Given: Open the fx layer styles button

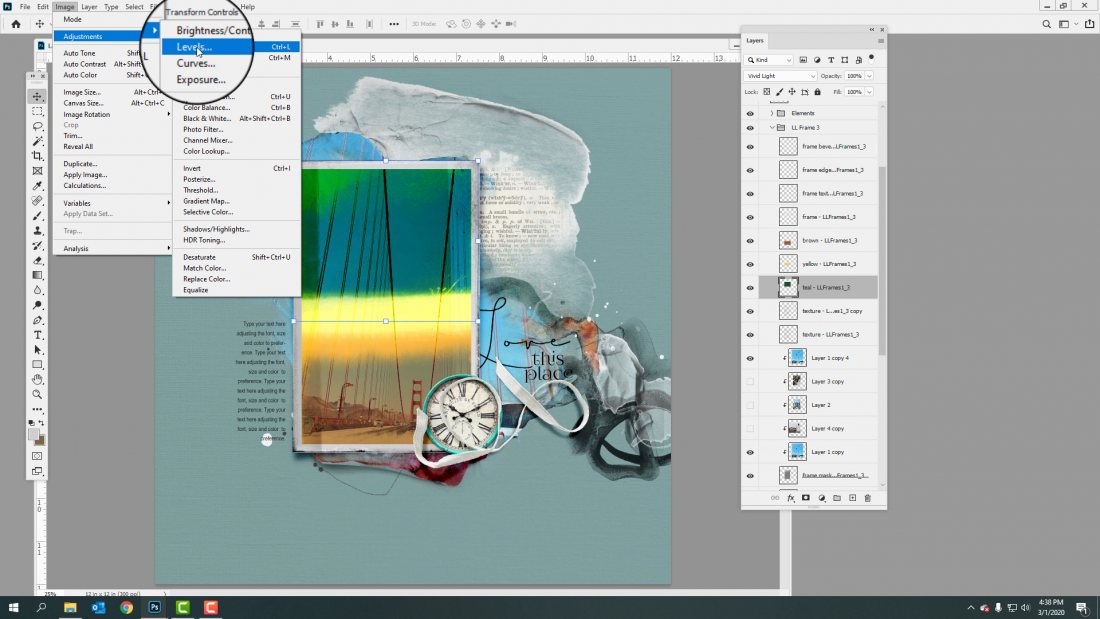Looking at the screenshot, I should point(791,498).
